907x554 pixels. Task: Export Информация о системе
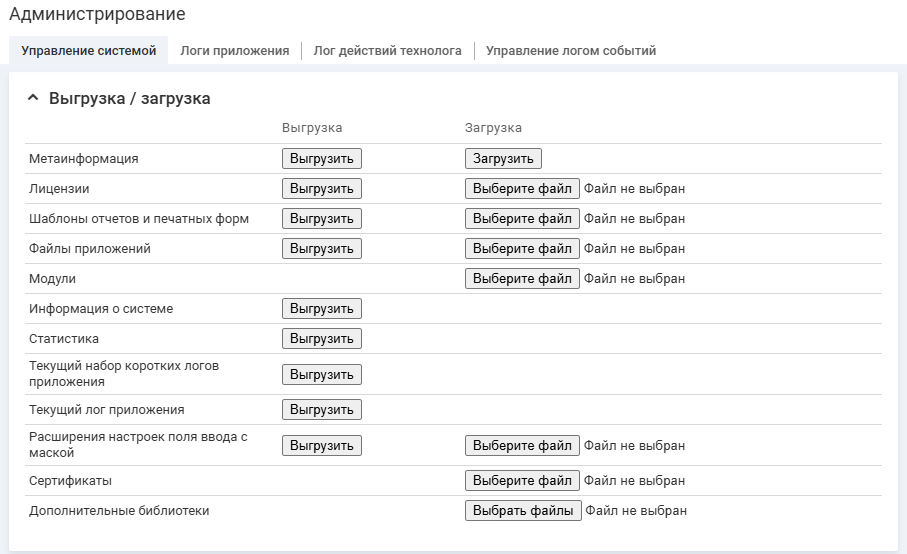(x=322, y=309)
